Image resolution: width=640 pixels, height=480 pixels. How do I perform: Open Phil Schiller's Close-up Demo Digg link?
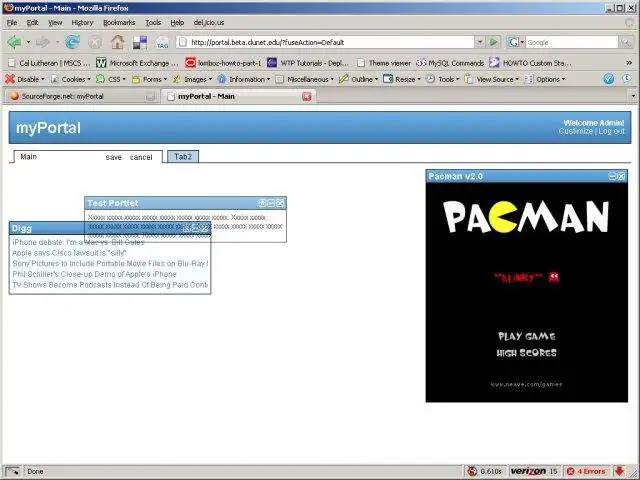94,274
